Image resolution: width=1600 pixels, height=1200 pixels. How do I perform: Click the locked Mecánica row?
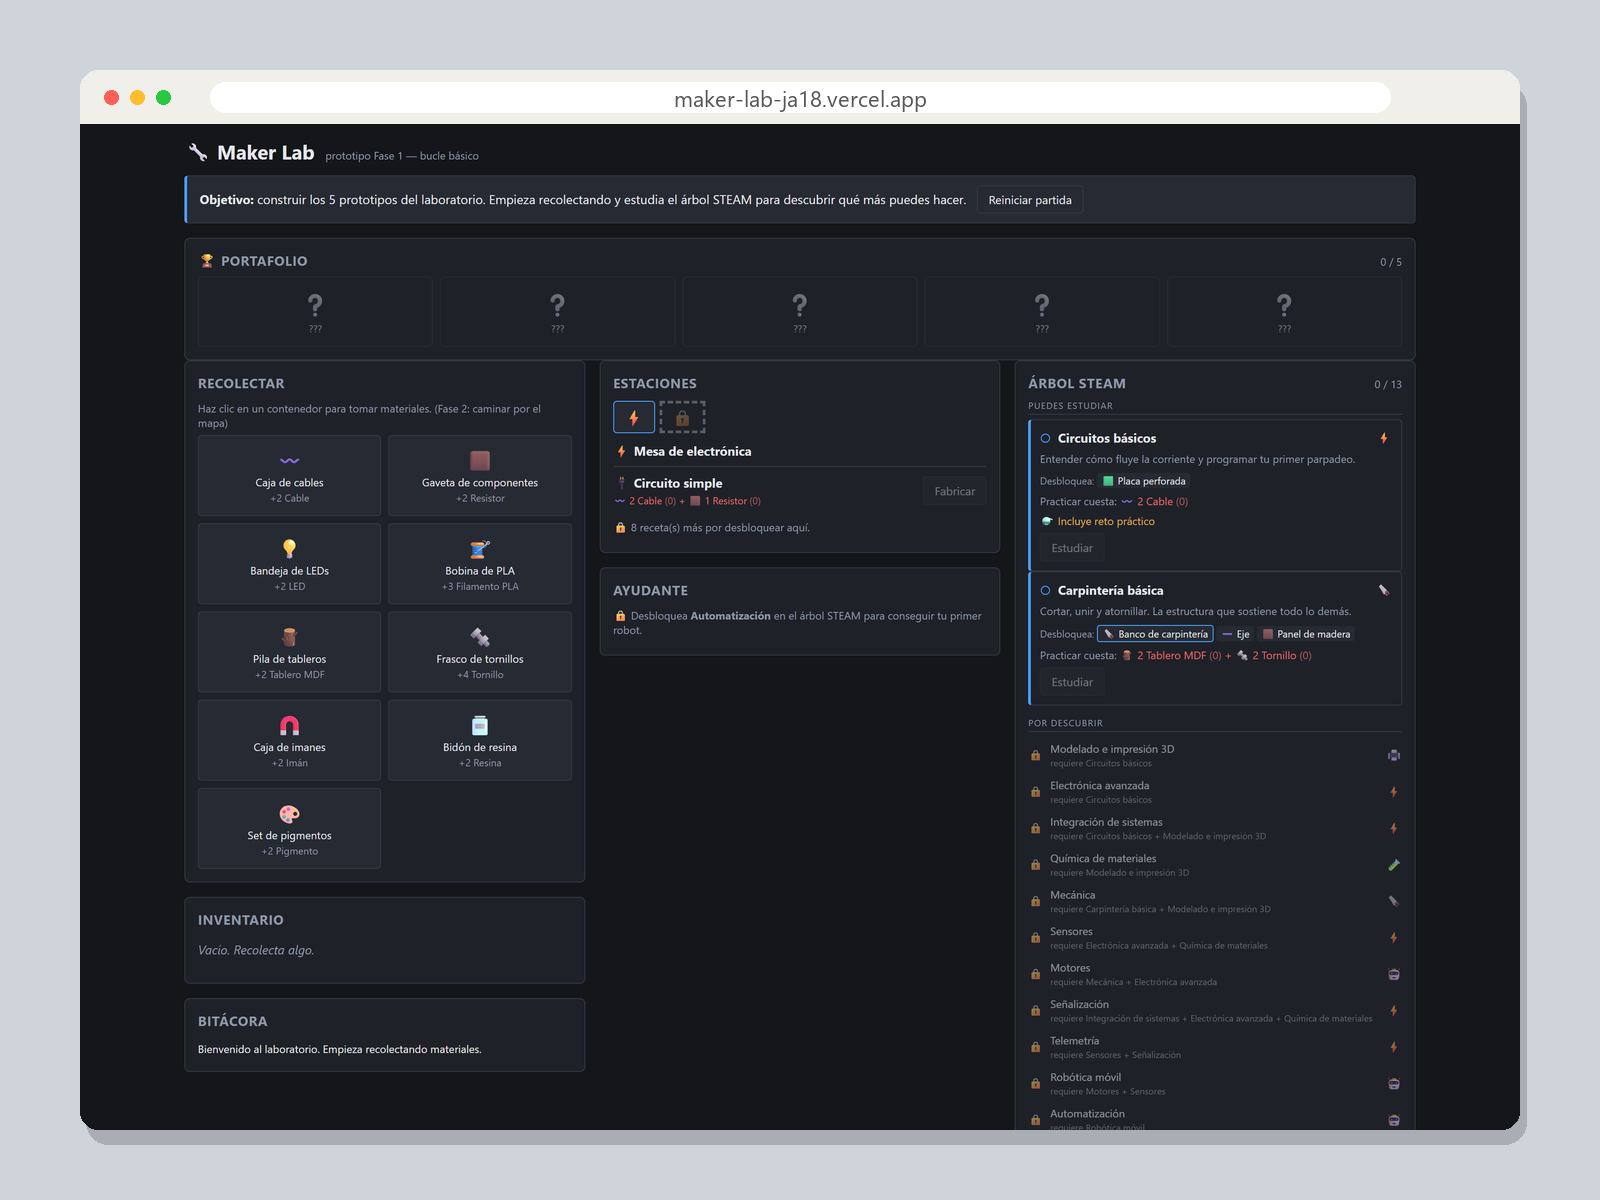(x=1215, y=901)
